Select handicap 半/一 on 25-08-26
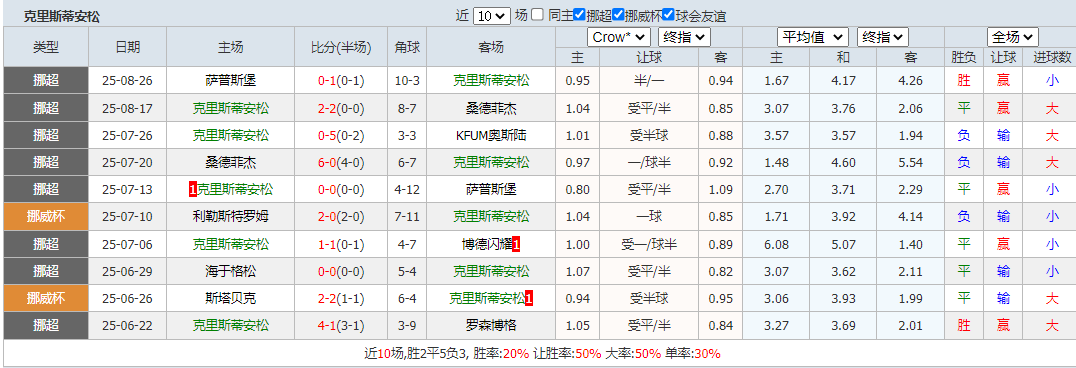The width and height of the screenshot is (1076, 368). pos(649,80)
